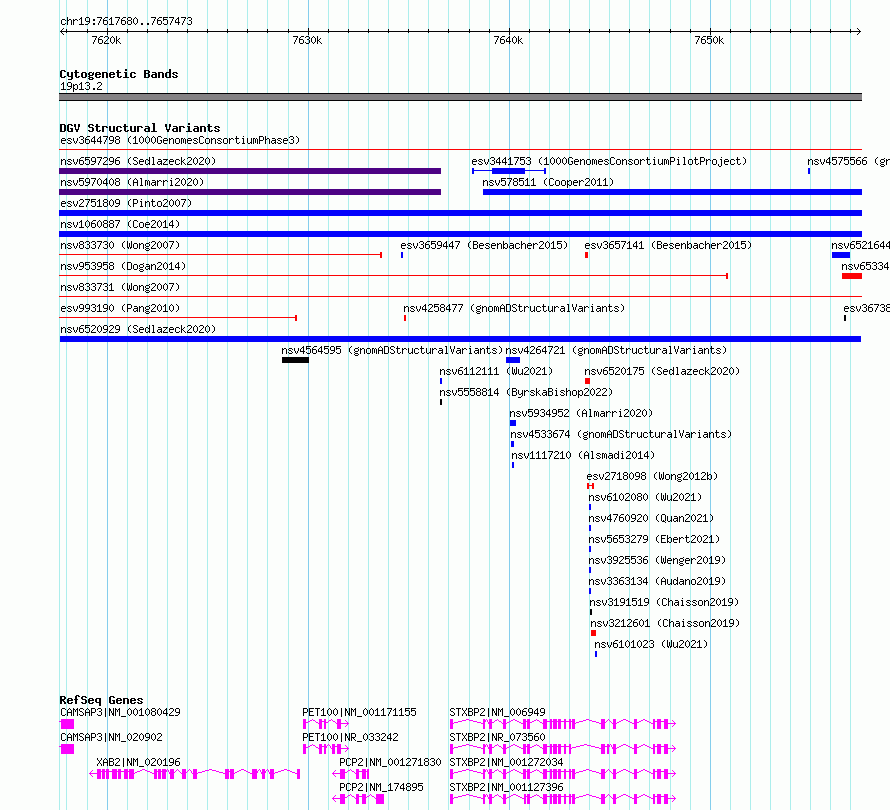Click variant label nsv5558814 (ByrskaBishop2022)
The image size is (890, 810).
[x=526, y=392]
